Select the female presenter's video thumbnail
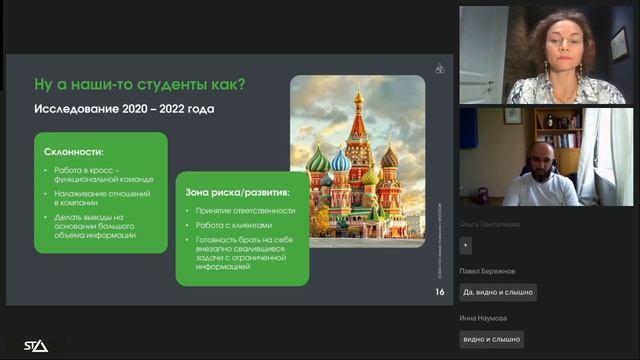The image size is (640, 360). [x=546, y=55]
